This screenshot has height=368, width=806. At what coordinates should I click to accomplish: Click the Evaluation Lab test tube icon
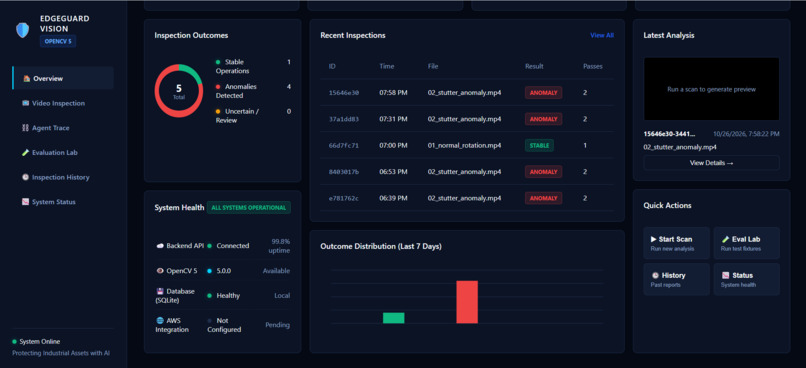(x=25, y=153)
